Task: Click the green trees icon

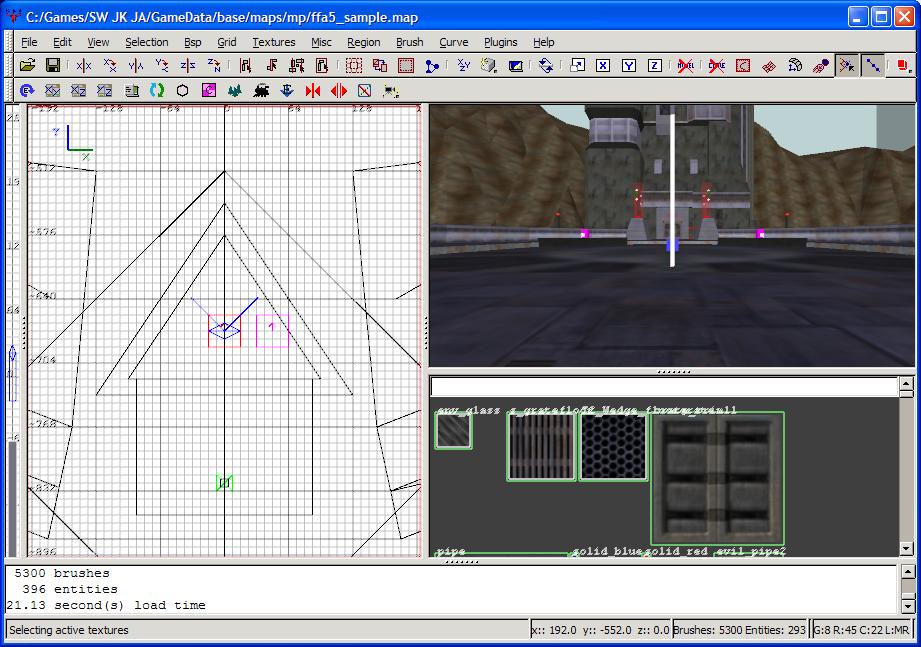Action: 235,90
